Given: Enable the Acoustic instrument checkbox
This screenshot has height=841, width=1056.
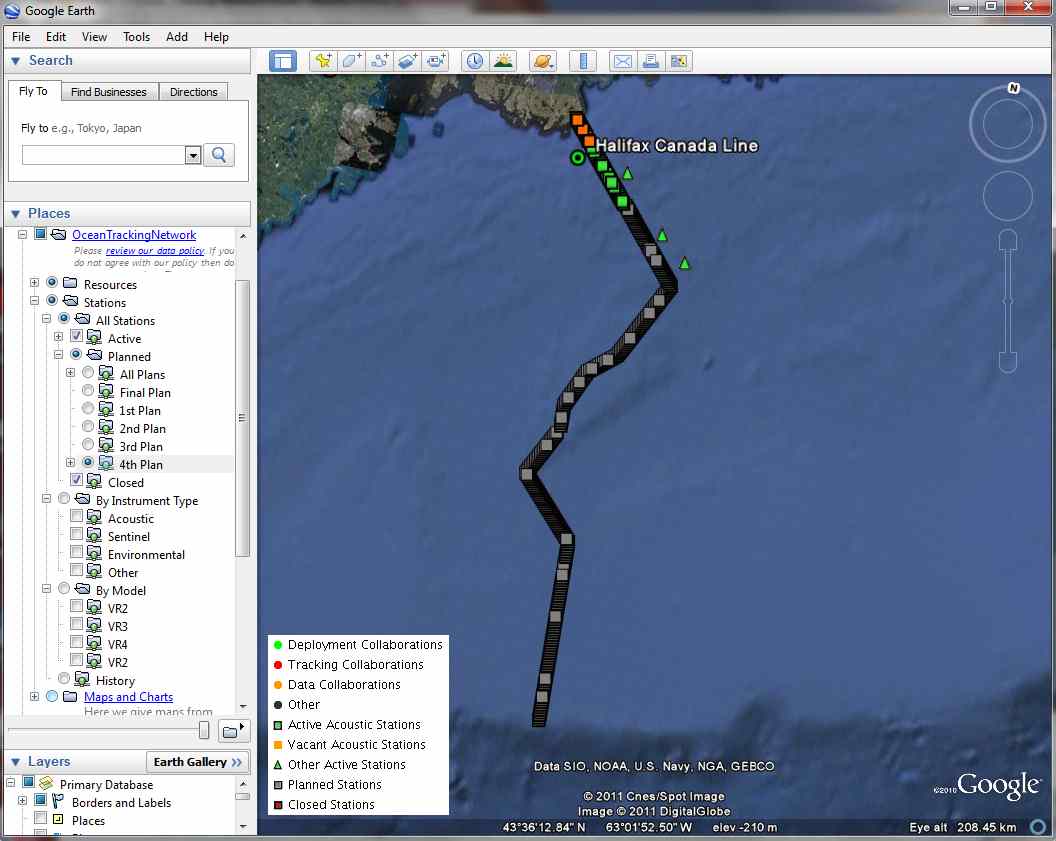Looking at the screenshot, I should tap(77, 516).
